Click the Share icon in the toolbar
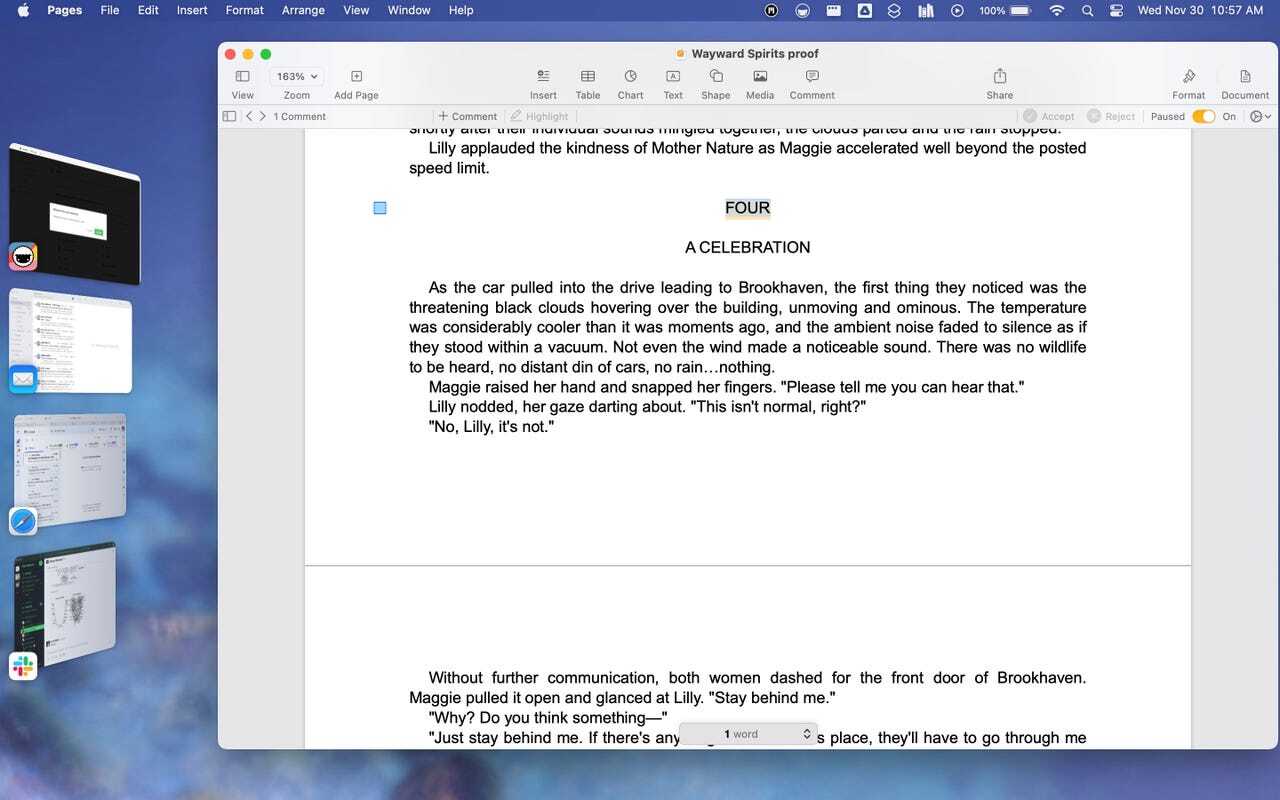Viewport: 1280px width, 800px height. point(999,83)
